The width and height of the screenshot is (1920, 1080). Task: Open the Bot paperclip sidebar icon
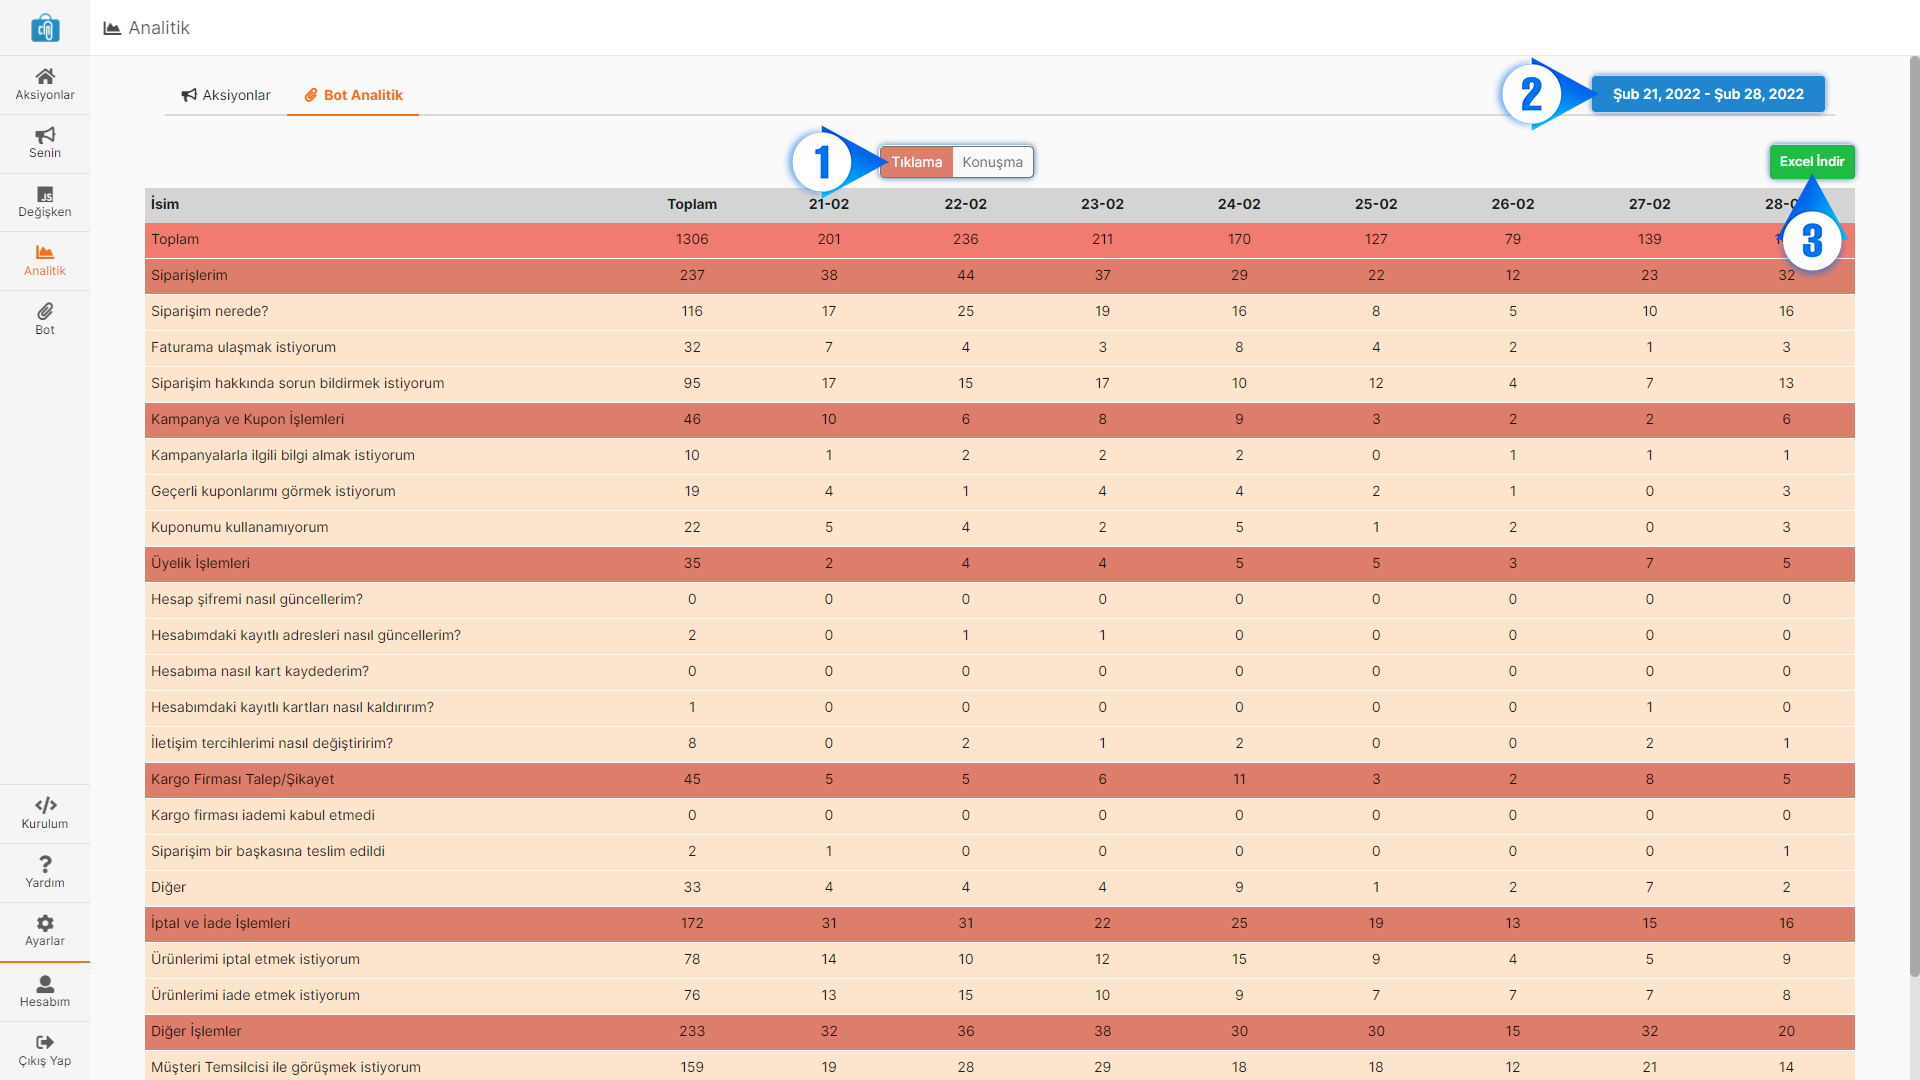(x=45, y=312)
